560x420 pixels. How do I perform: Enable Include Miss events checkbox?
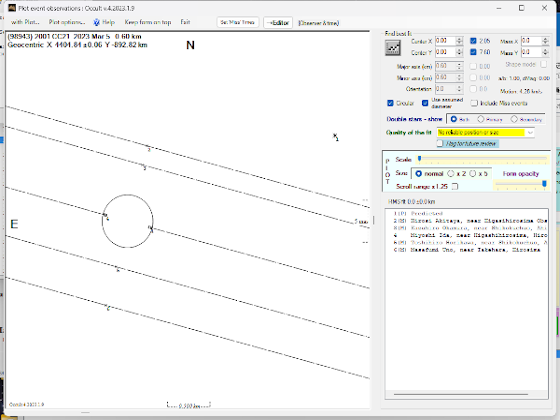pos(474,103)
